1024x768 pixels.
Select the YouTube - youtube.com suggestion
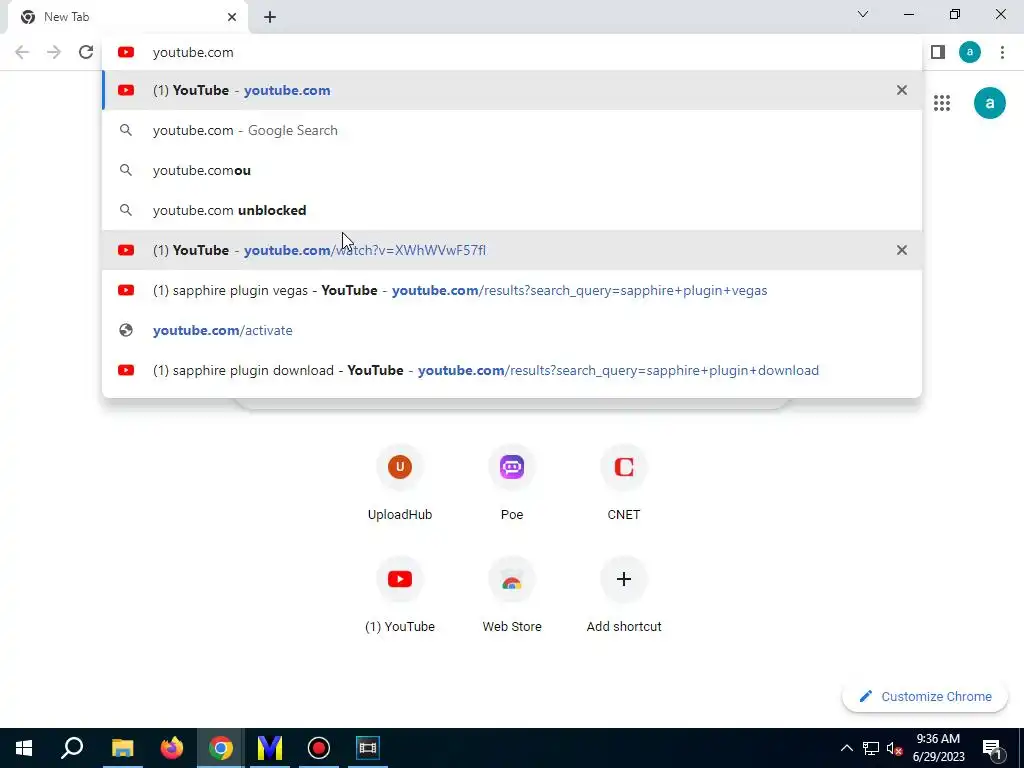point(512,90)
